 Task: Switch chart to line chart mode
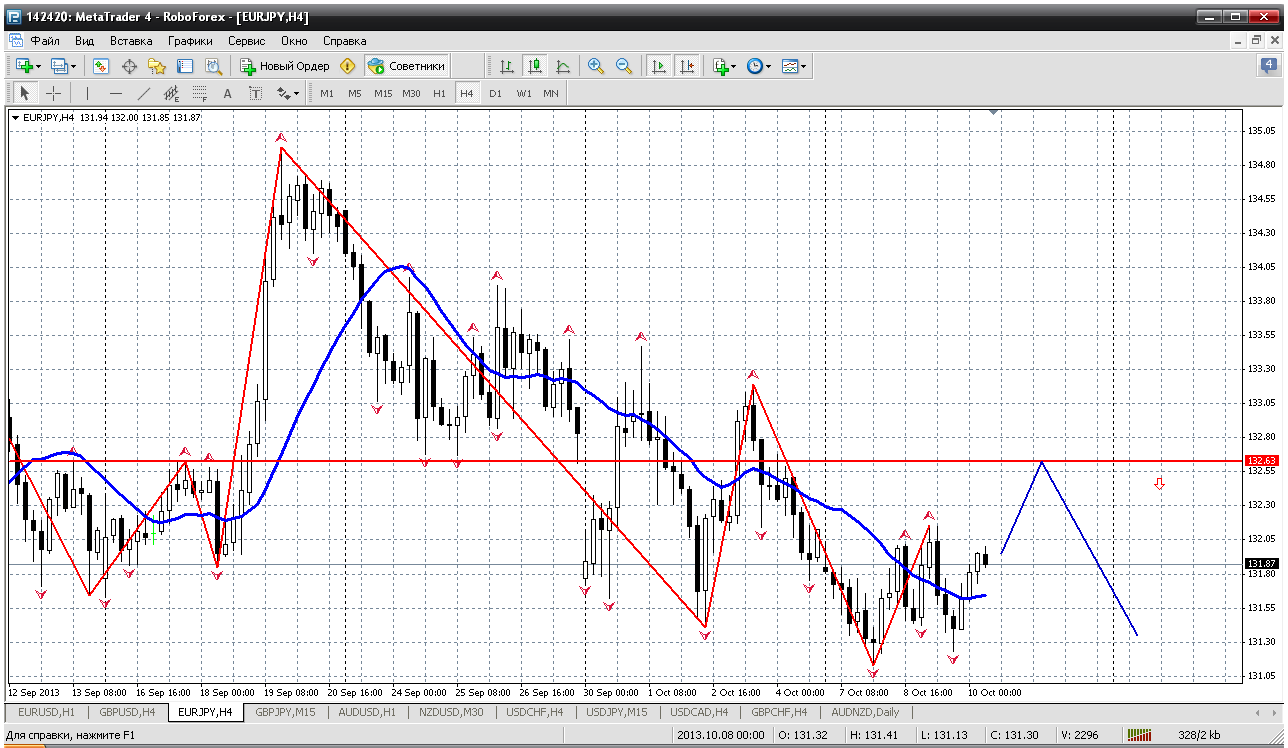click(563, 66)
